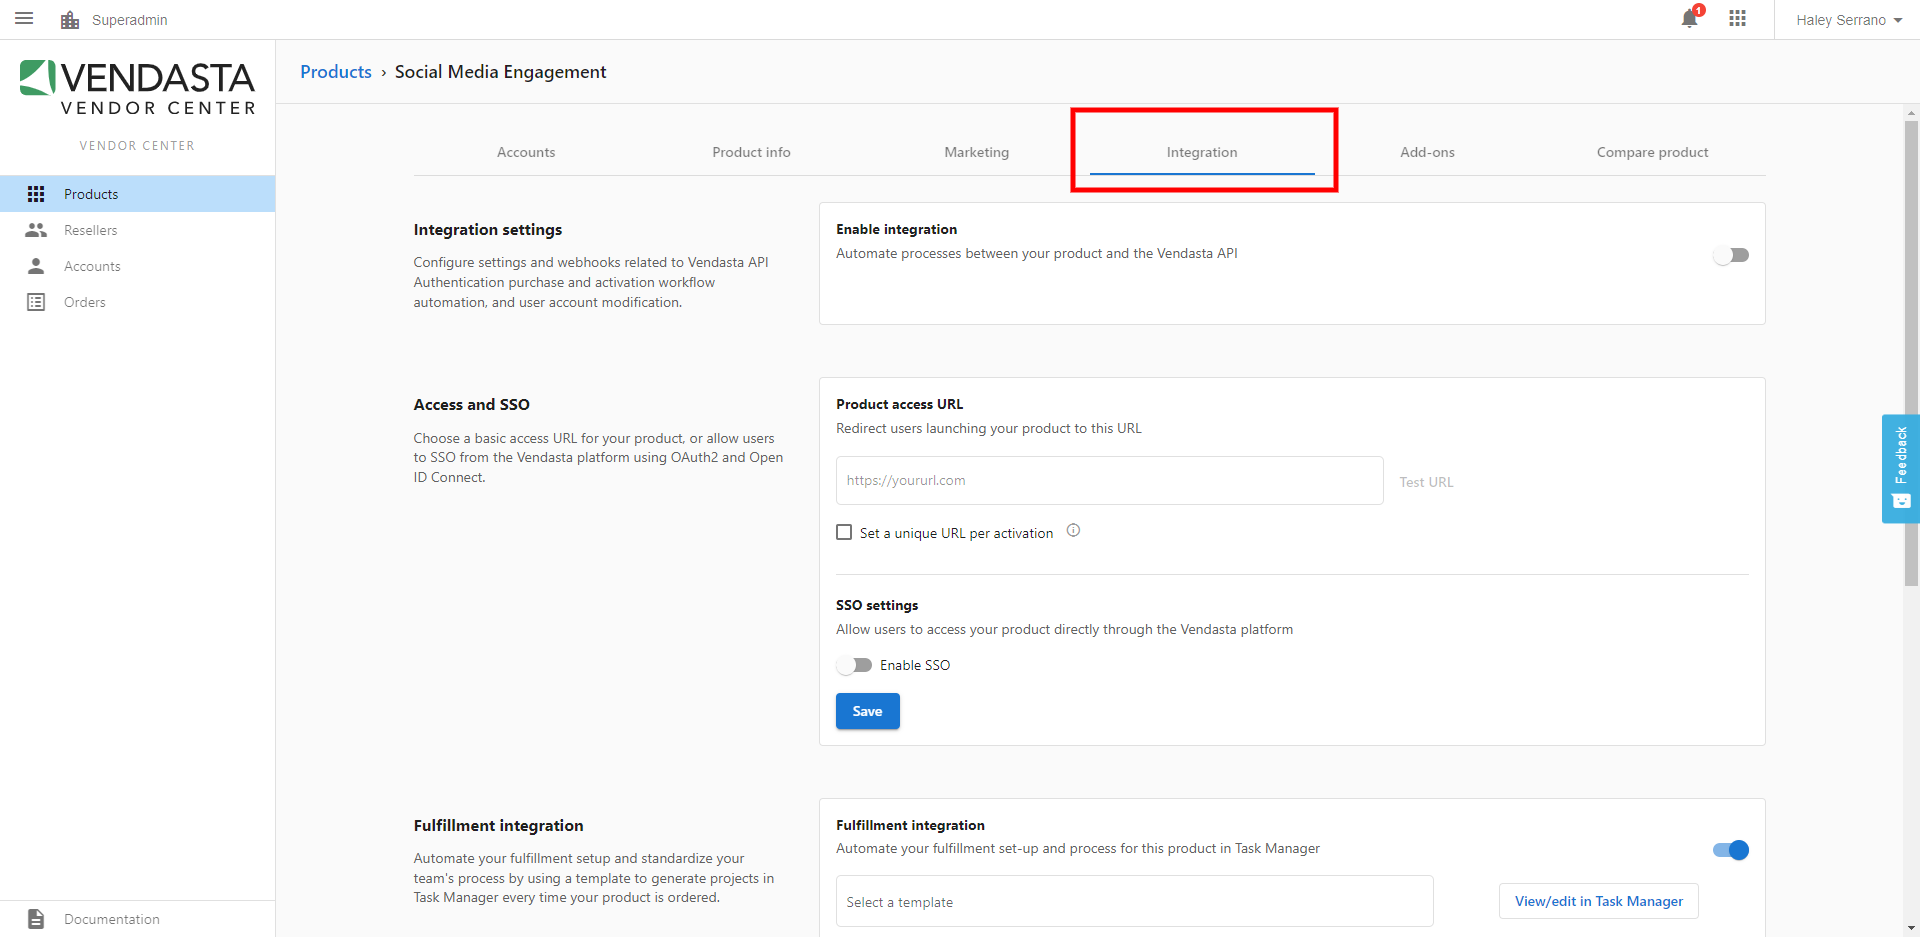Viewport: 1920px width, 937px height.
Task: Turn off Fulfillment integration toggle
Action: tap(1731, 850)
